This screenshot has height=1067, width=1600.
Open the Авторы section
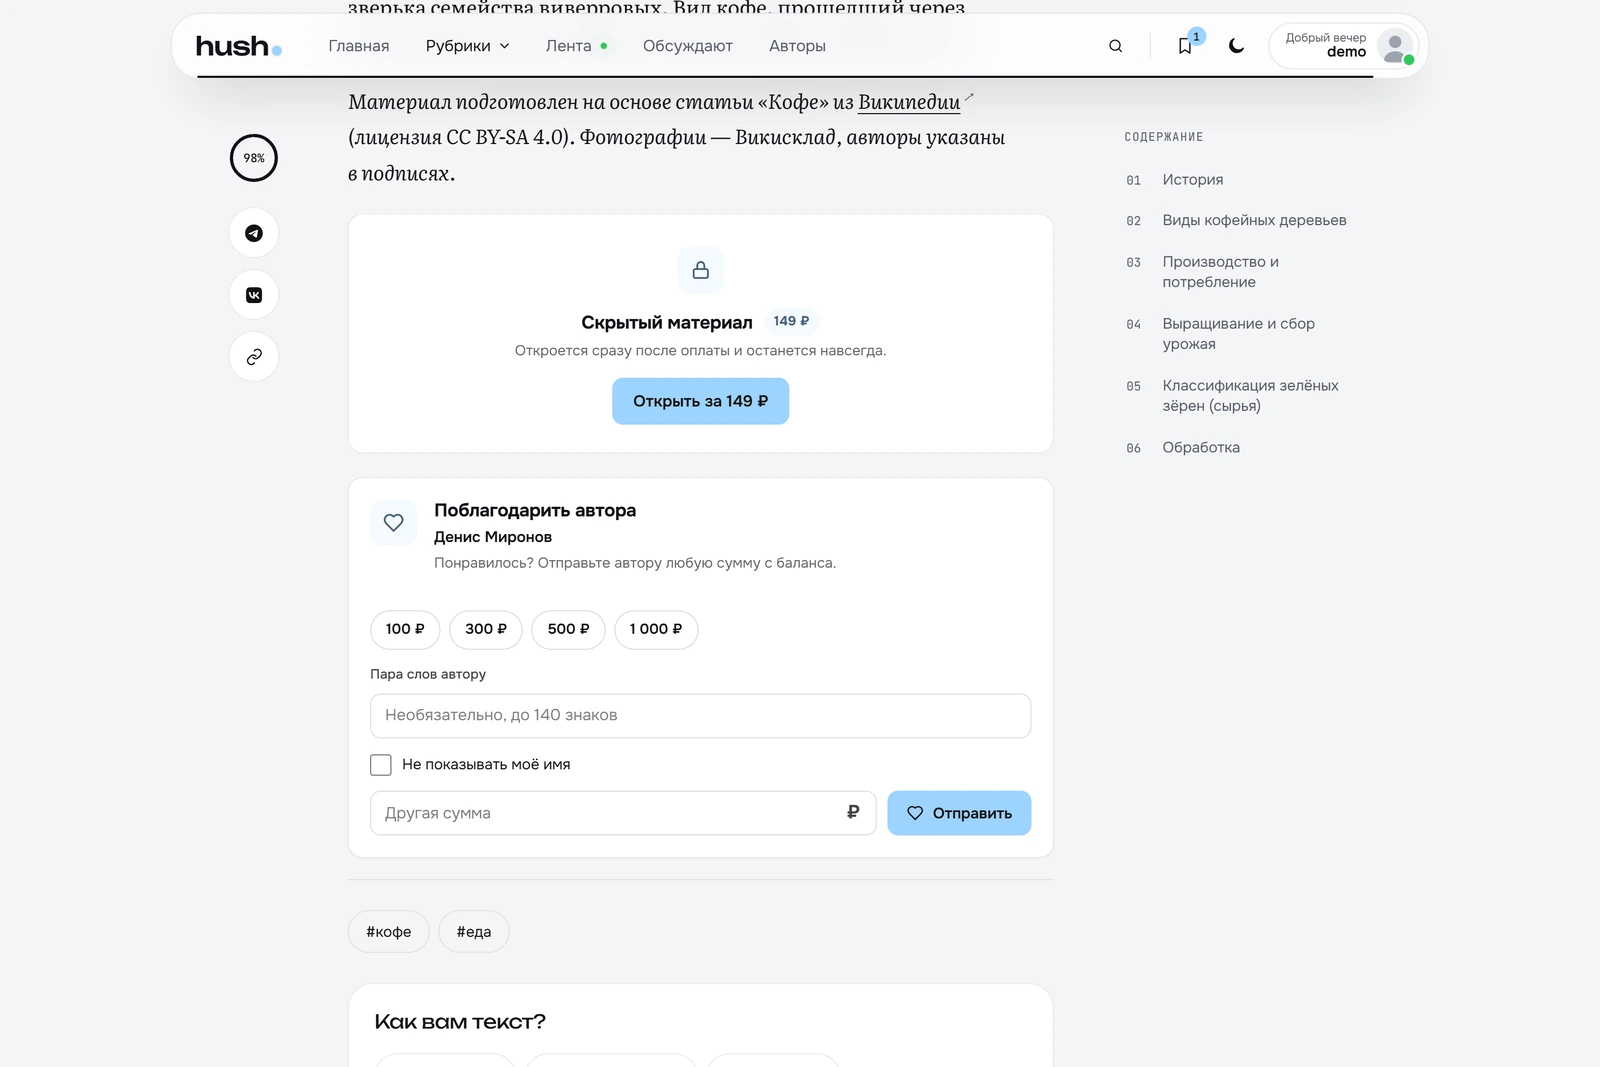point(797,46)
